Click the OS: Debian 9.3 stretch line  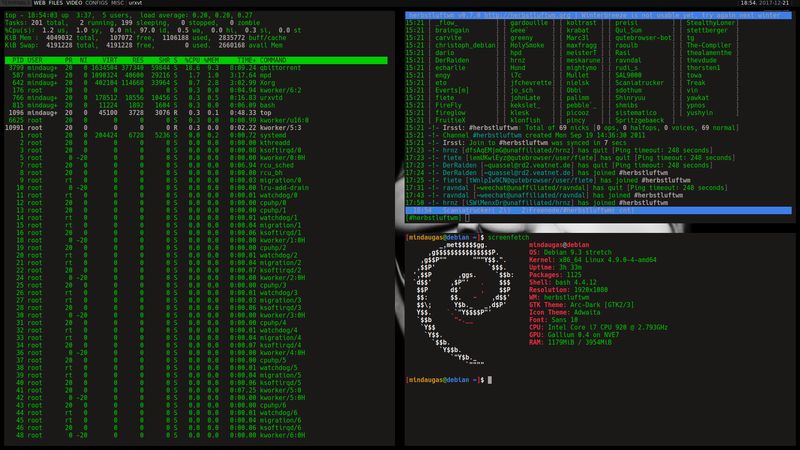(570, 253)
